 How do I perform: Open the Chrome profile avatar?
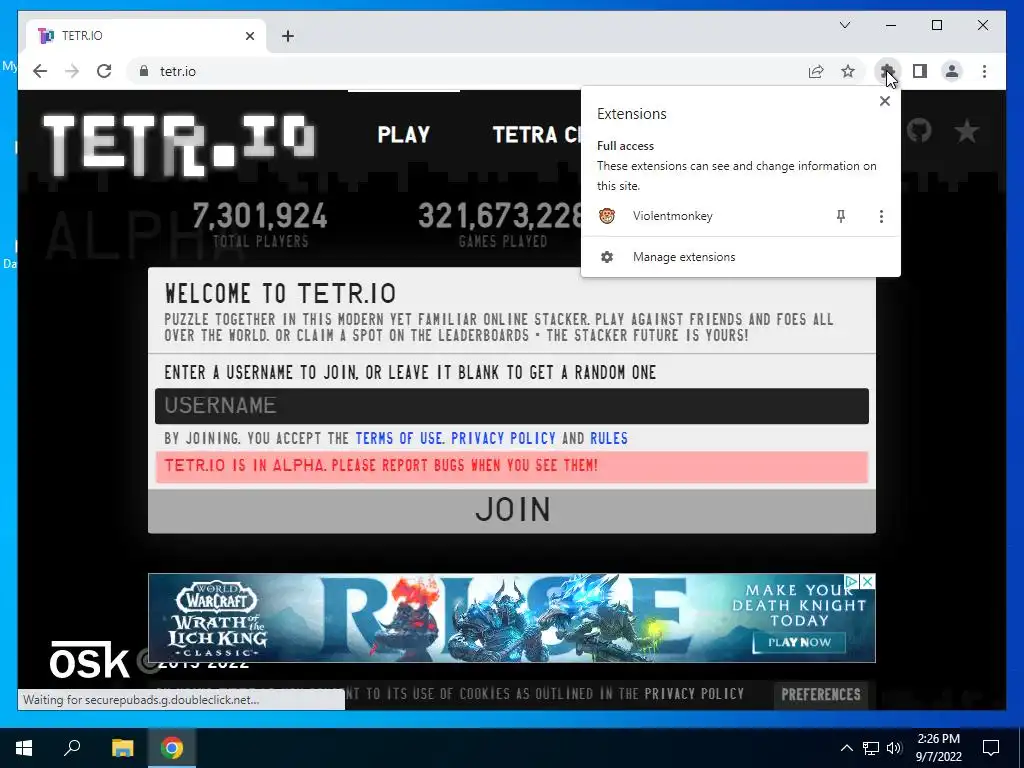(x=952, y=71)
